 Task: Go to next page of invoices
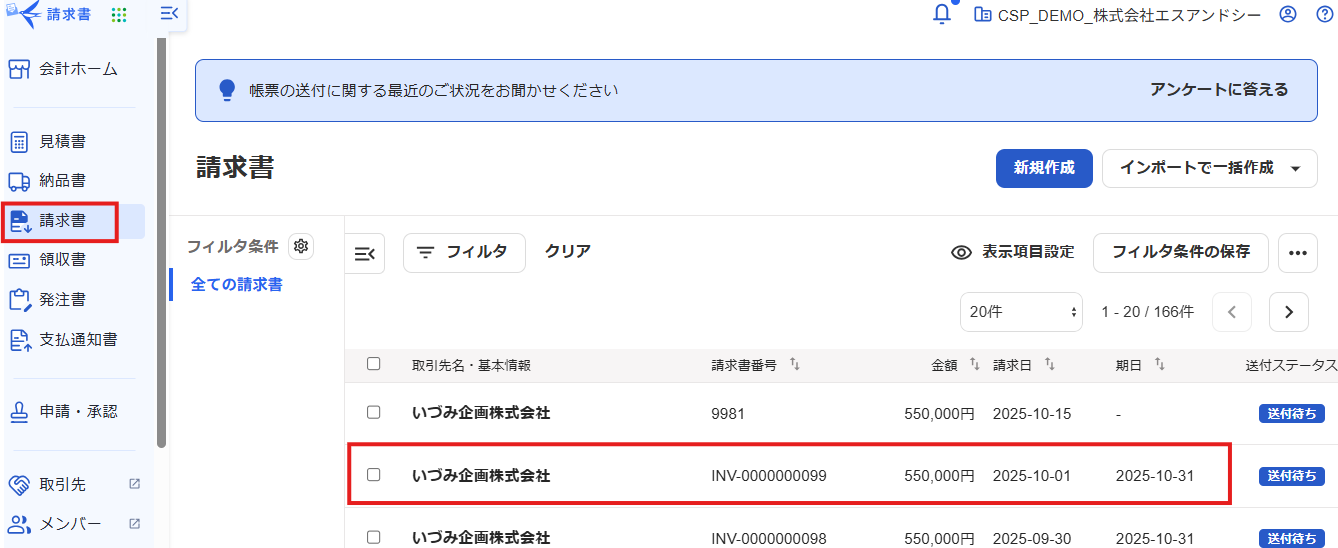[1288, 312]
